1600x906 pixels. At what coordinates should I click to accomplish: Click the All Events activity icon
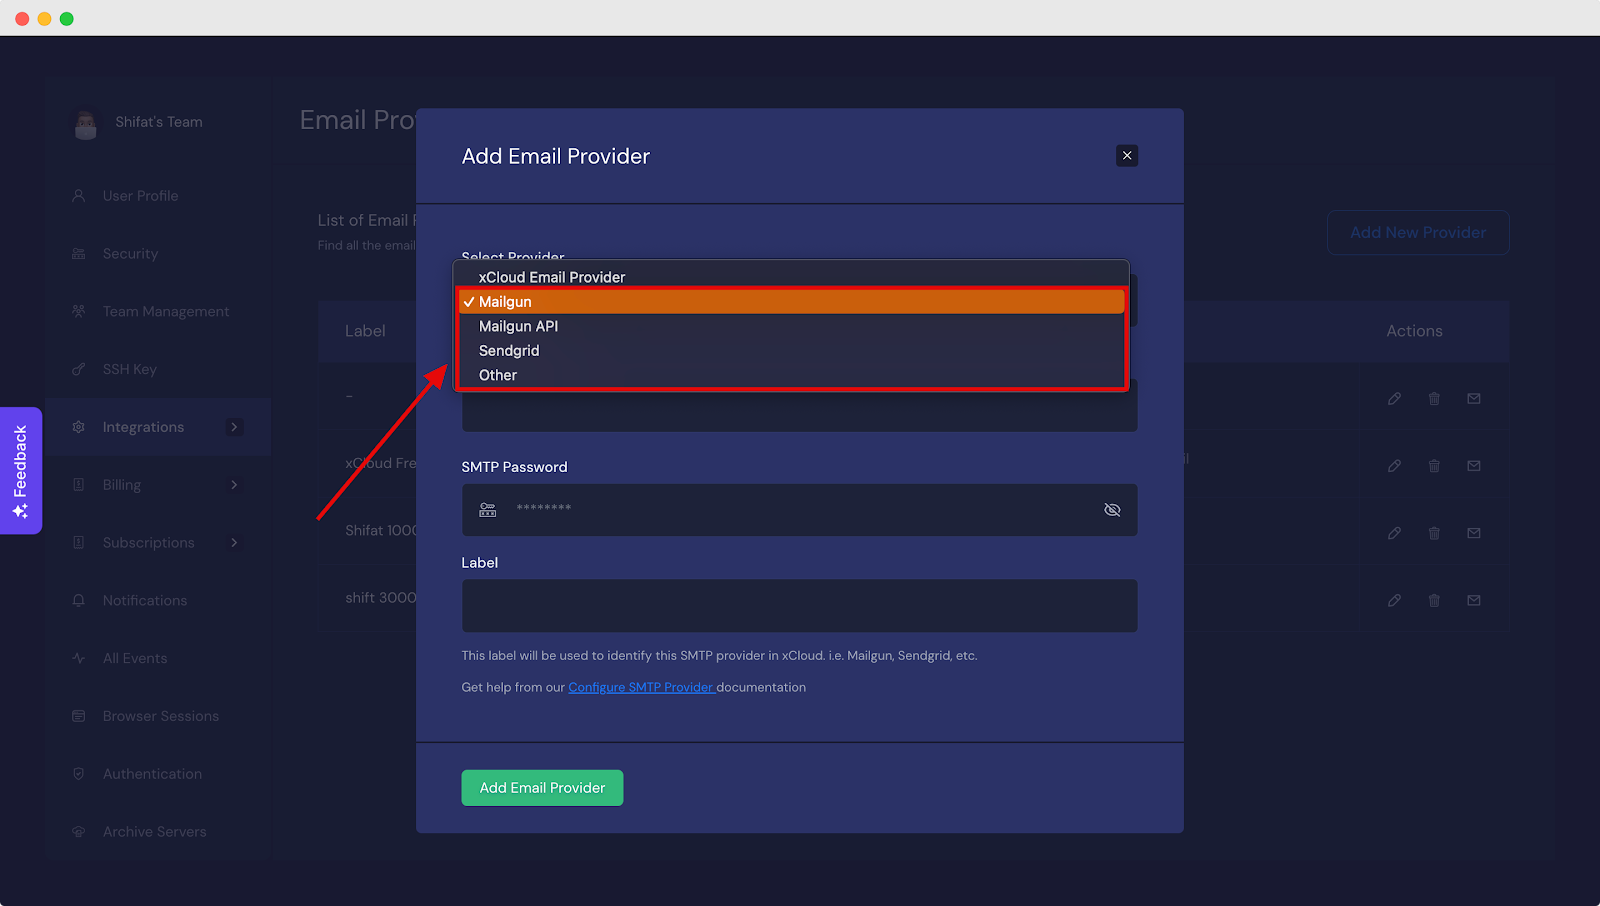pos(78,658)
